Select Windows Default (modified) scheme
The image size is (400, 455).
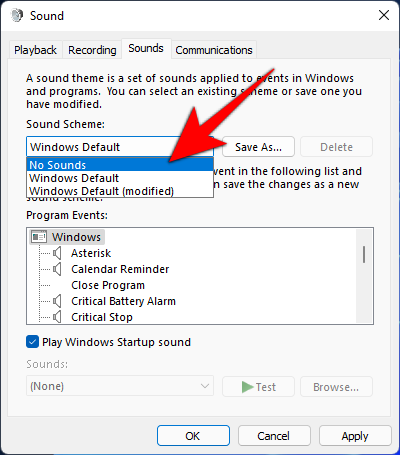[x=120, y=191]
